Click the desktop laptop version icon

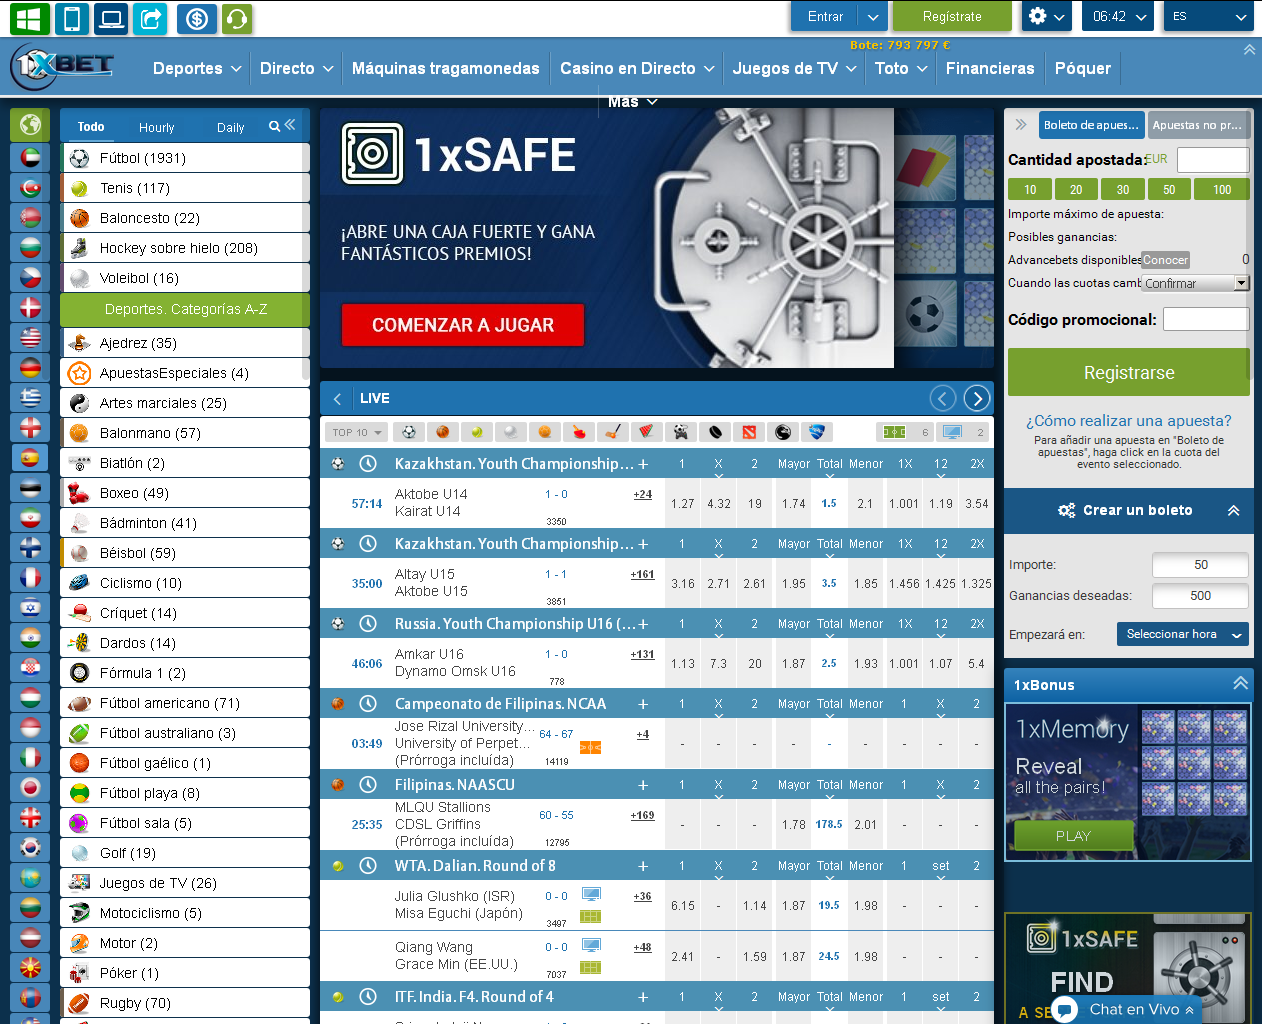[x=112, y=18]
